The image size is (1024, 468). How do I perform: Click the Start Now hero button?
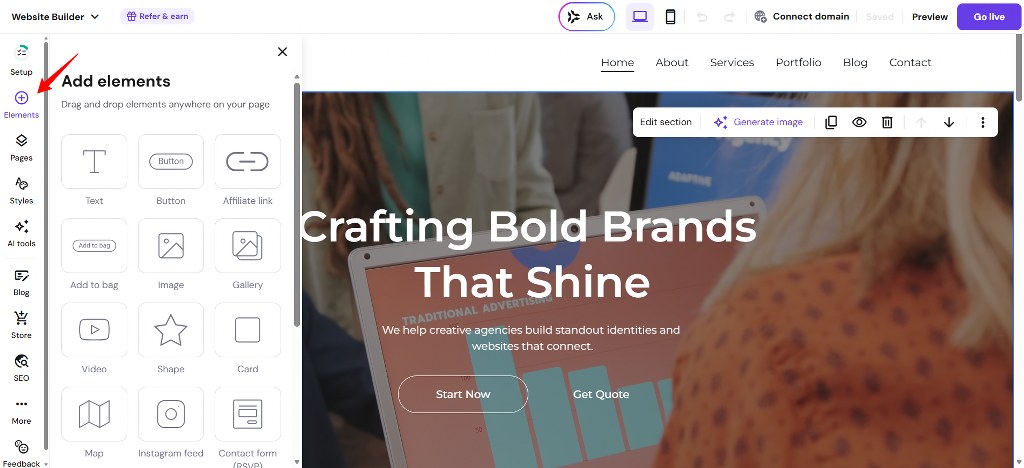pos(463,394)
